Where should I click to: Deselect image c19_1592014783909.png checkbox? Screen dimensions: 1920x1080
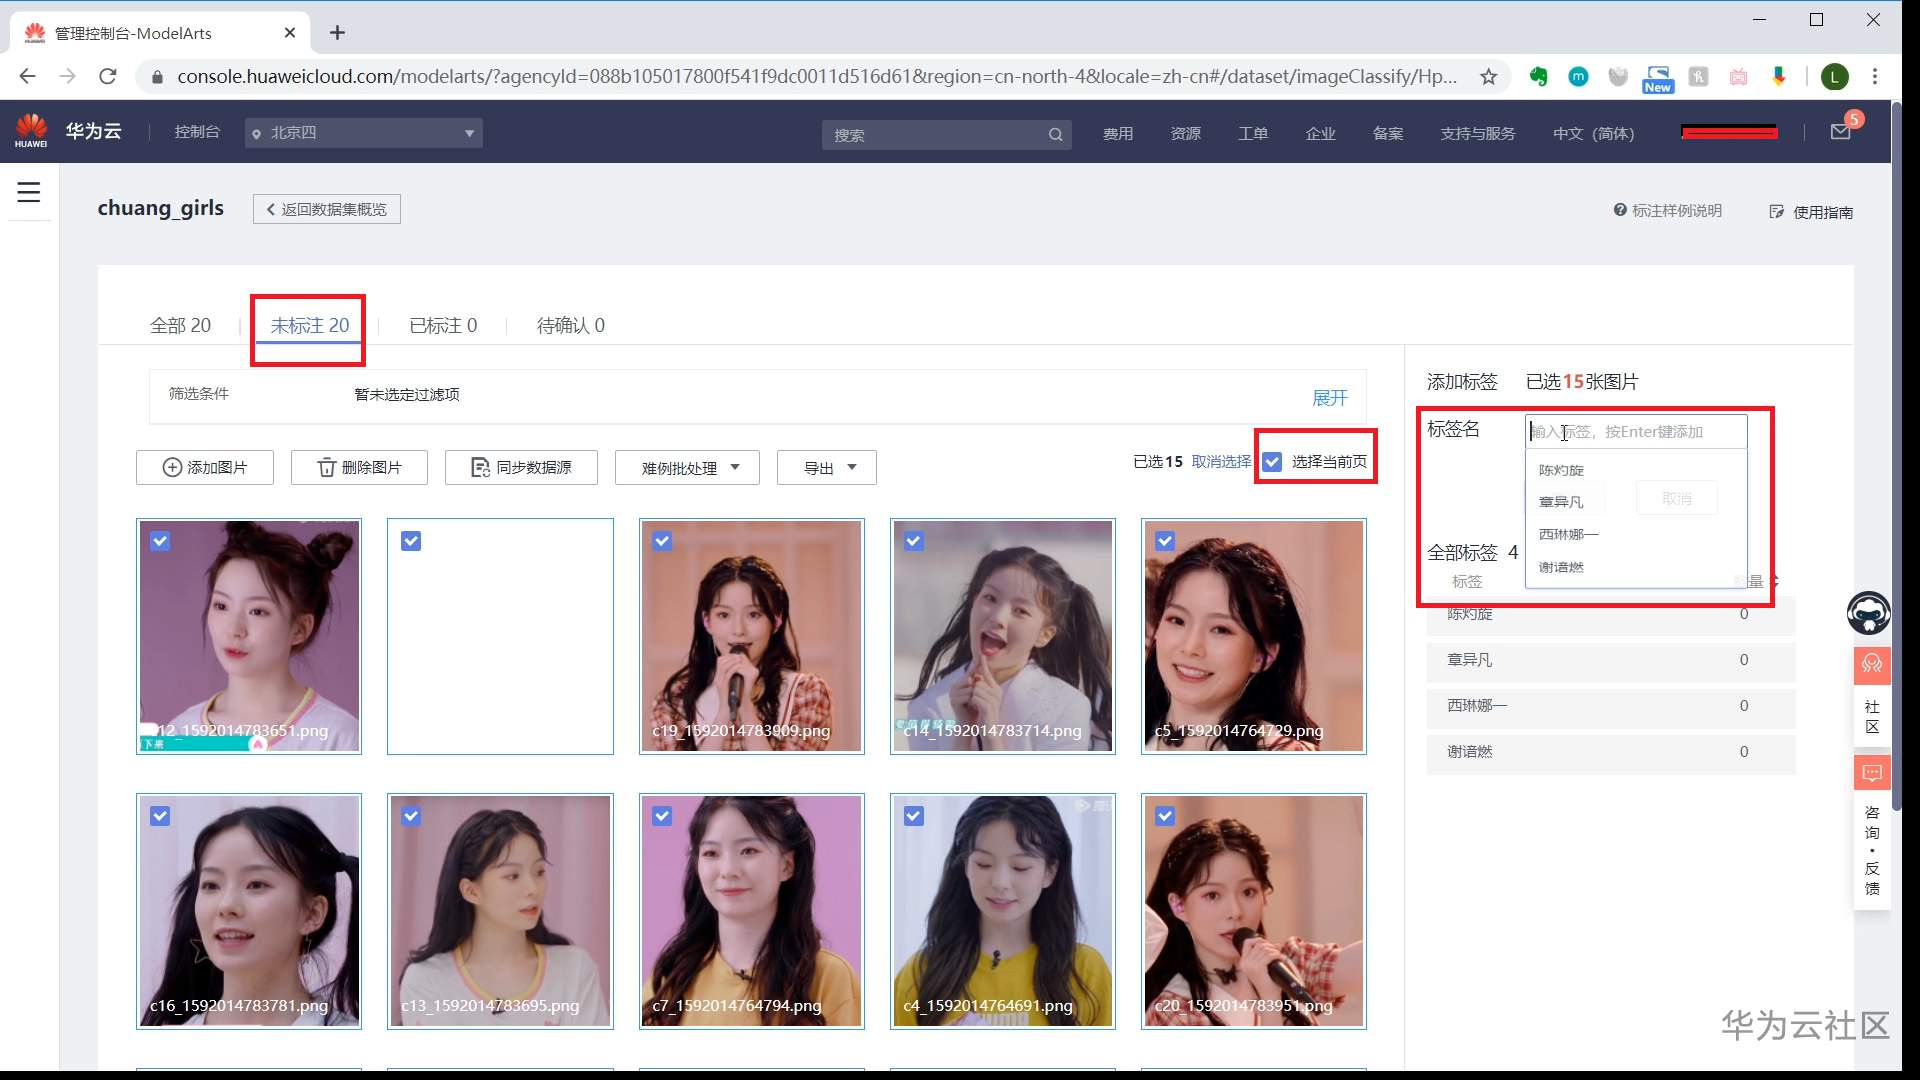point(662,541)
